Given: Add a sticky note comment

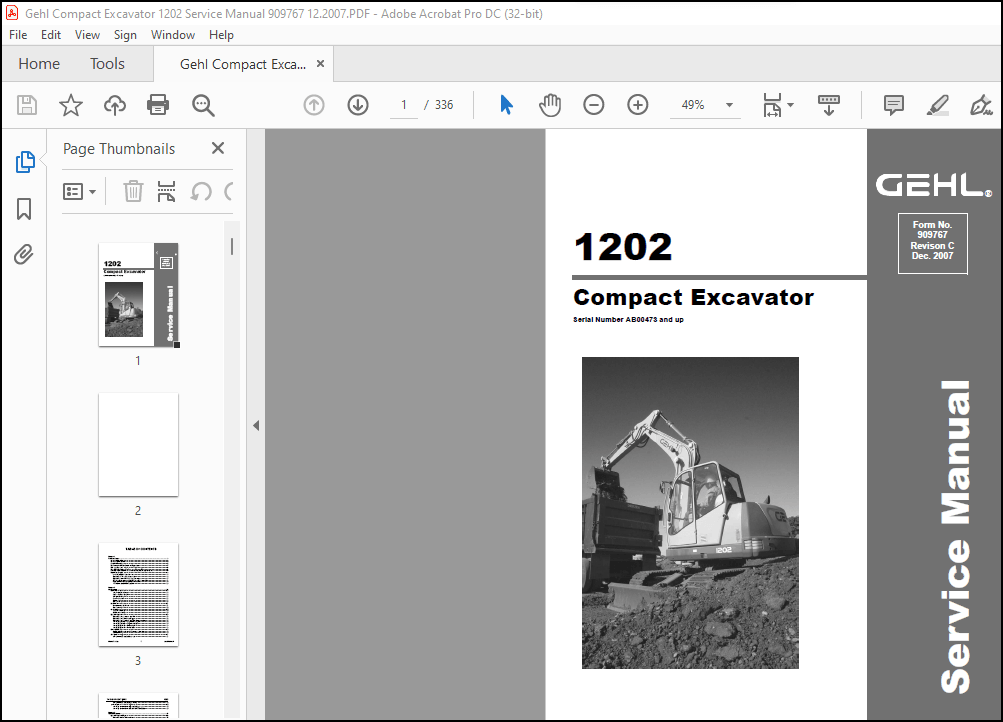Looking at the screenshot, I should tap(891, 105).
